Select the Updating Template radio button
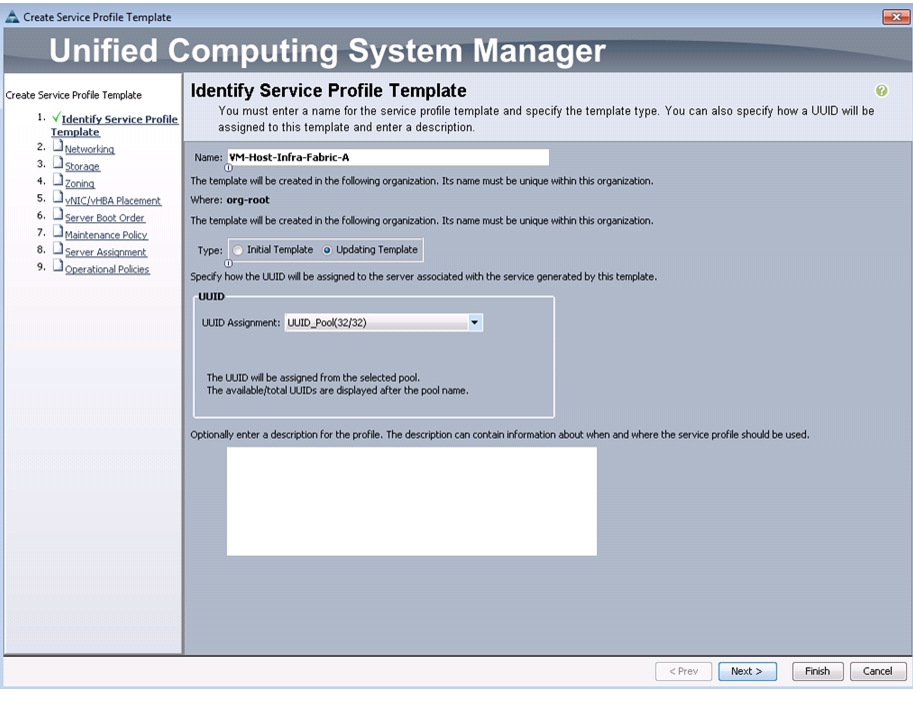 (327, 250)
